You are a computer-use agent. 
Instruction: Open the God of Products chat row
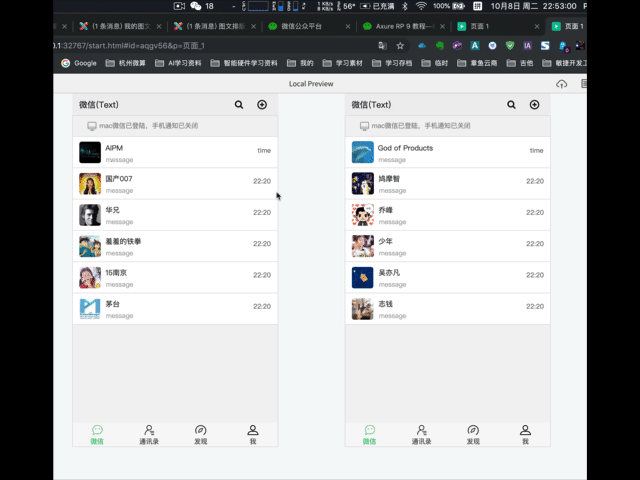click(x=448, y=152)
